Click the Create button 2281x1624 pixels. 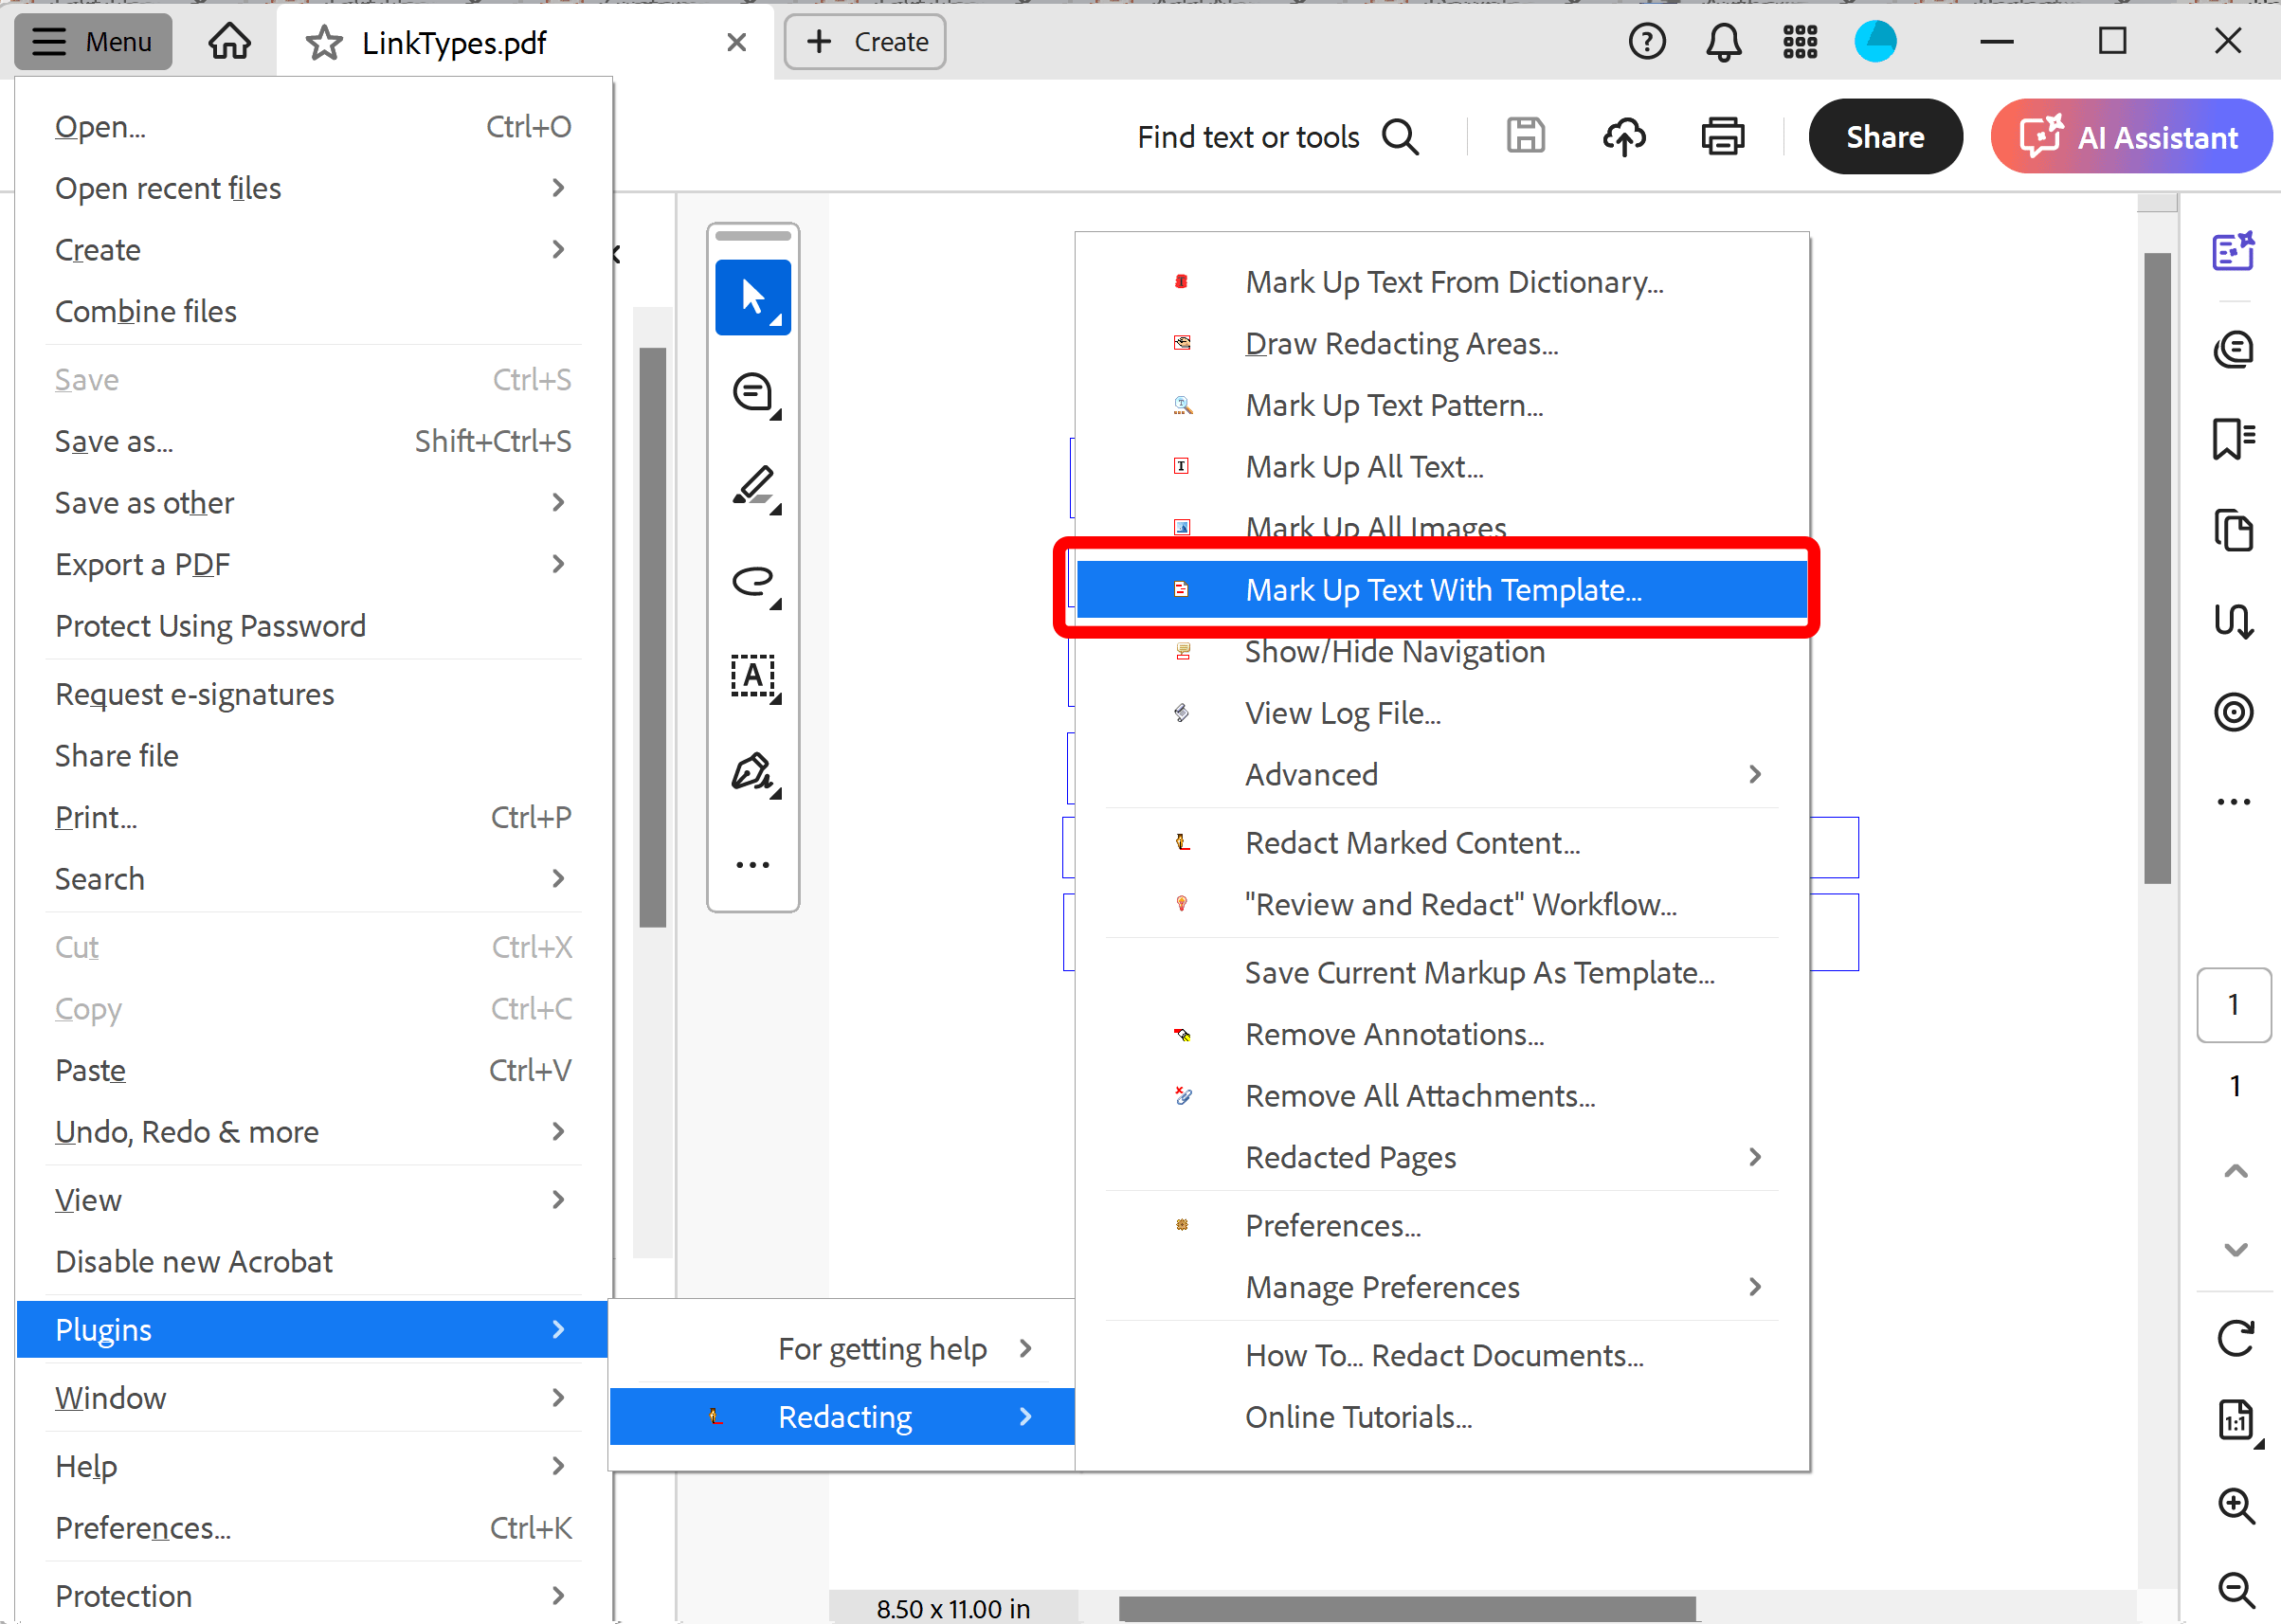(865, 42)
